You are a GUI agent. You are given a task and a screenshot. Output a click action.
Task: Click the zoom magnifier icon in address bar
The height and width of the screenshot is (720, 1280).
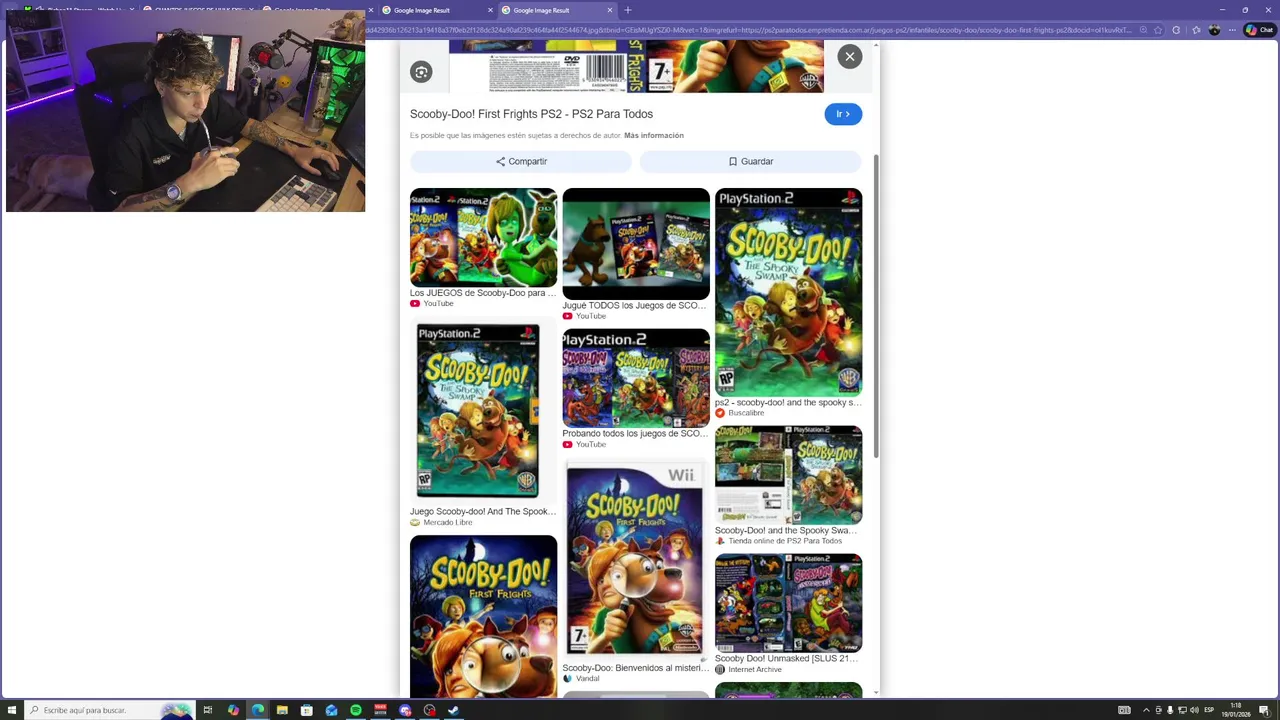point(1143,30)
